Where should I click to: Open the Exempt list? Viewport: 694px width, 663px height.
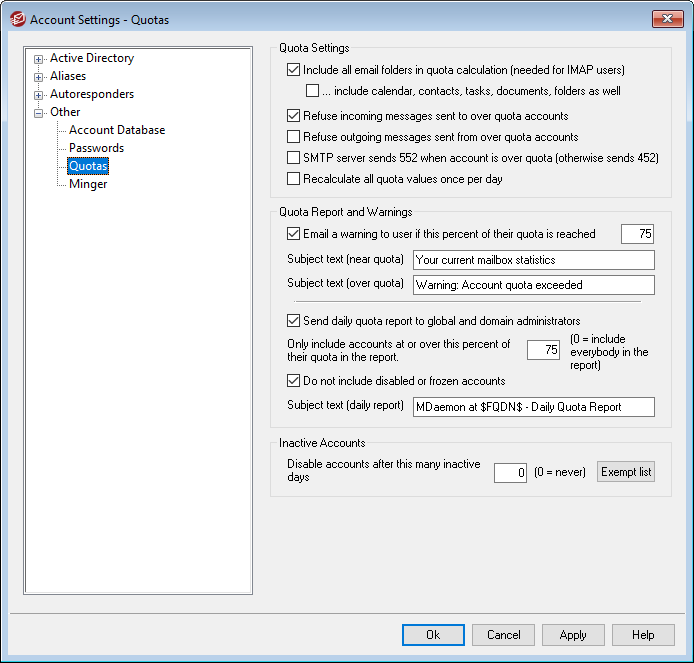click(x=625, y=472)
